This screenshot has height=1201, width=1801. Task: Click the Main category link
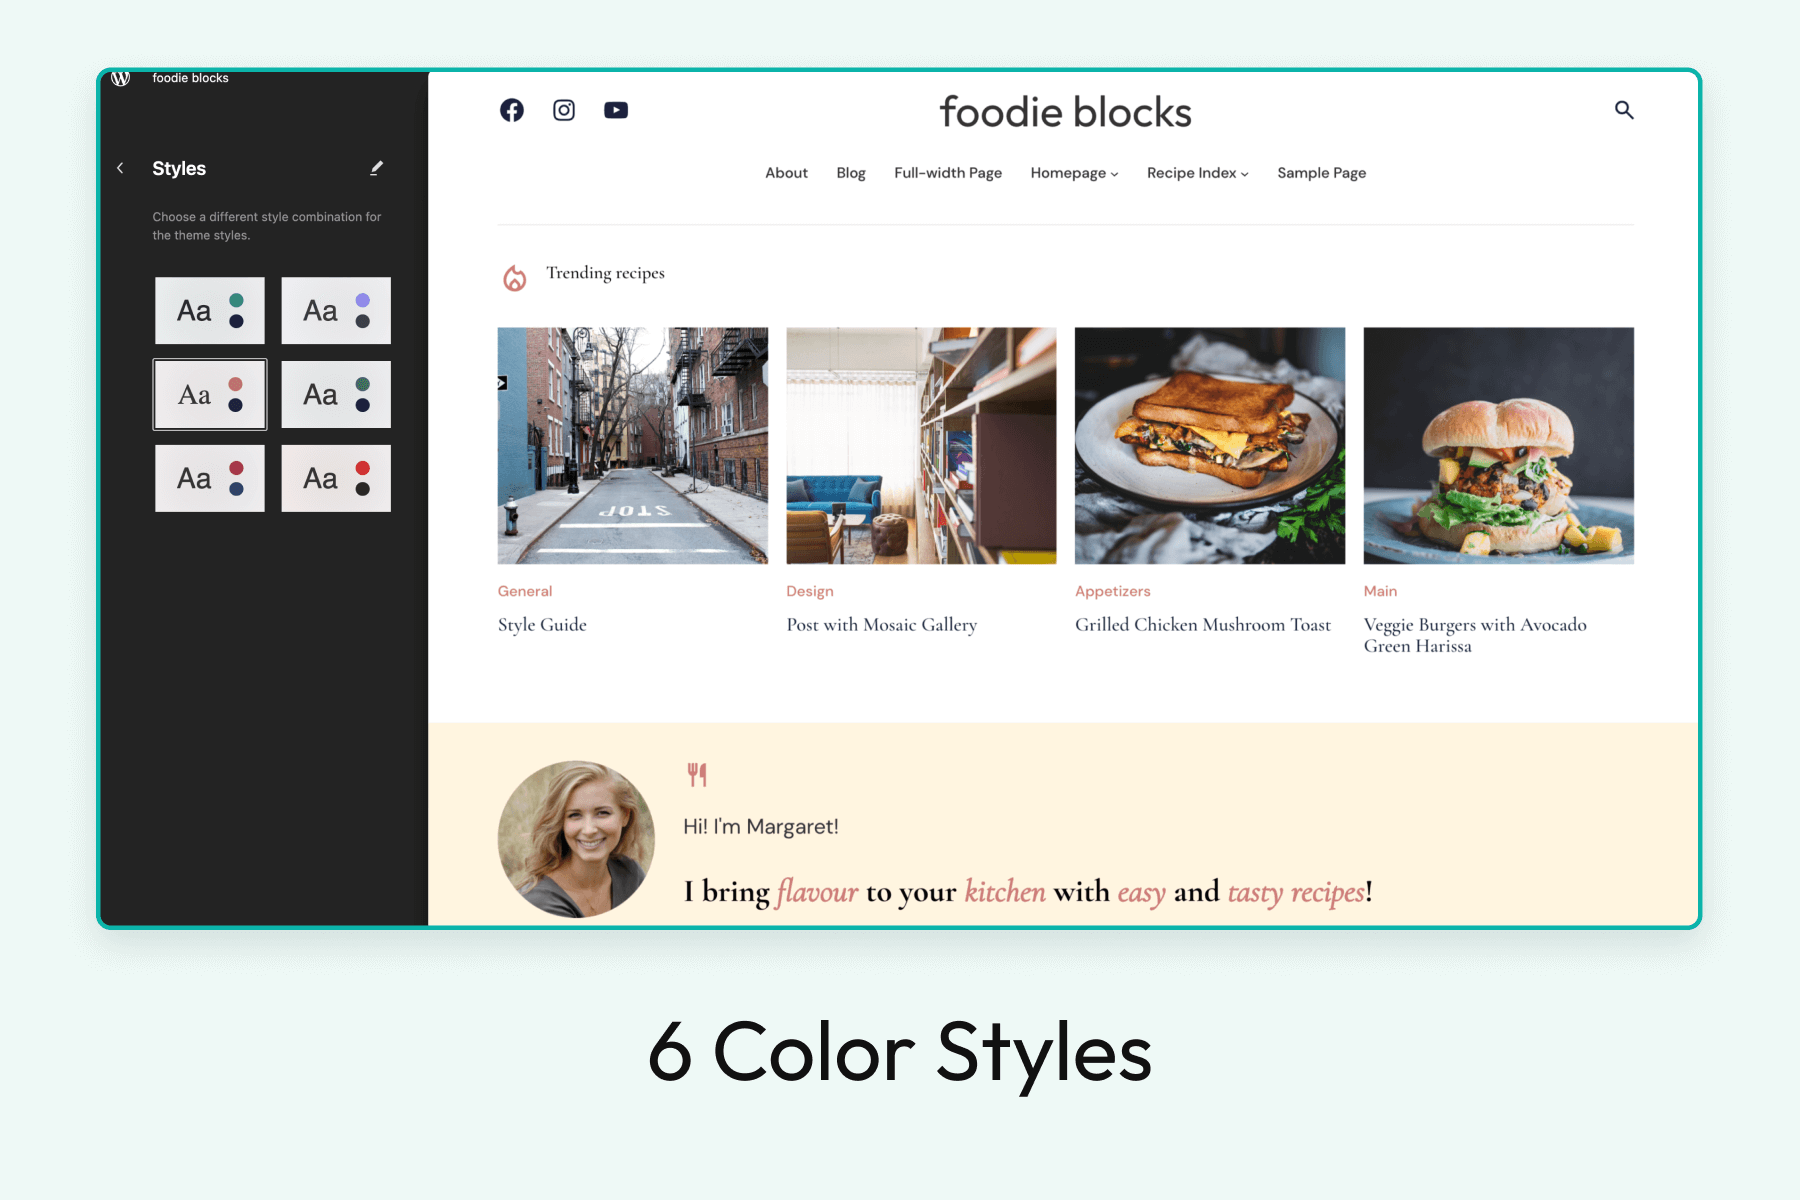tap(1380, 591)
